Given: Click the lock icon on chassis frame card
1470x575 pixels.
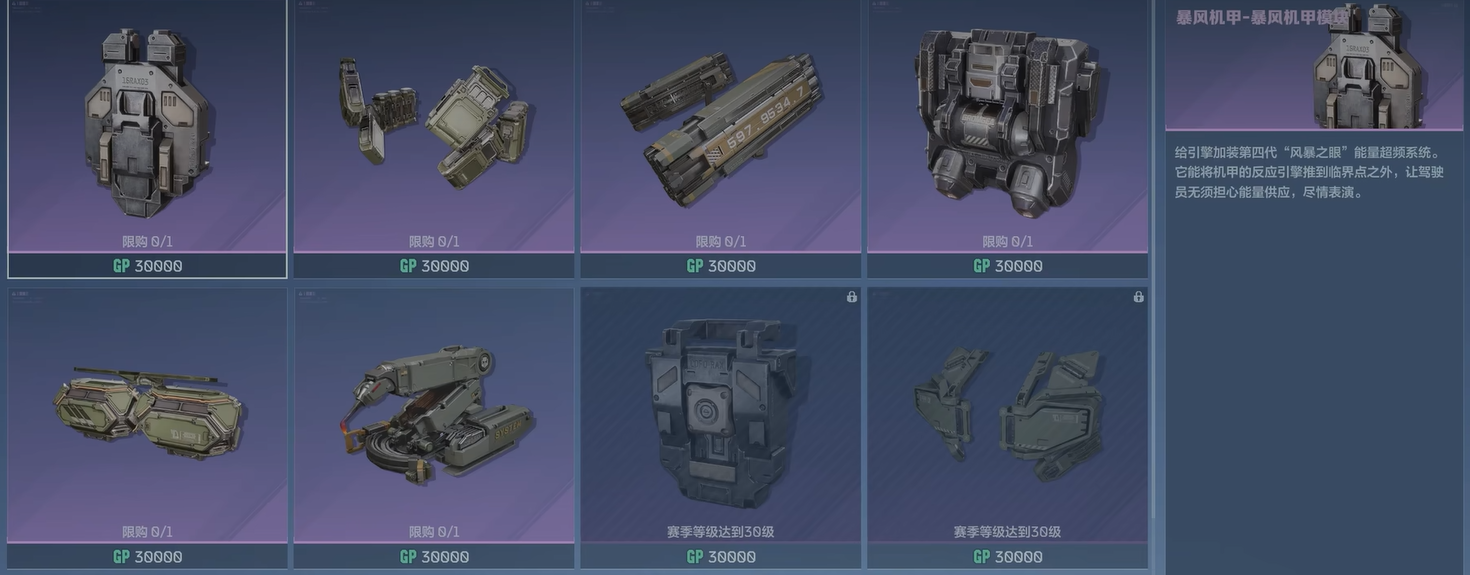Looking at the screenshot, I should (852, 297).
